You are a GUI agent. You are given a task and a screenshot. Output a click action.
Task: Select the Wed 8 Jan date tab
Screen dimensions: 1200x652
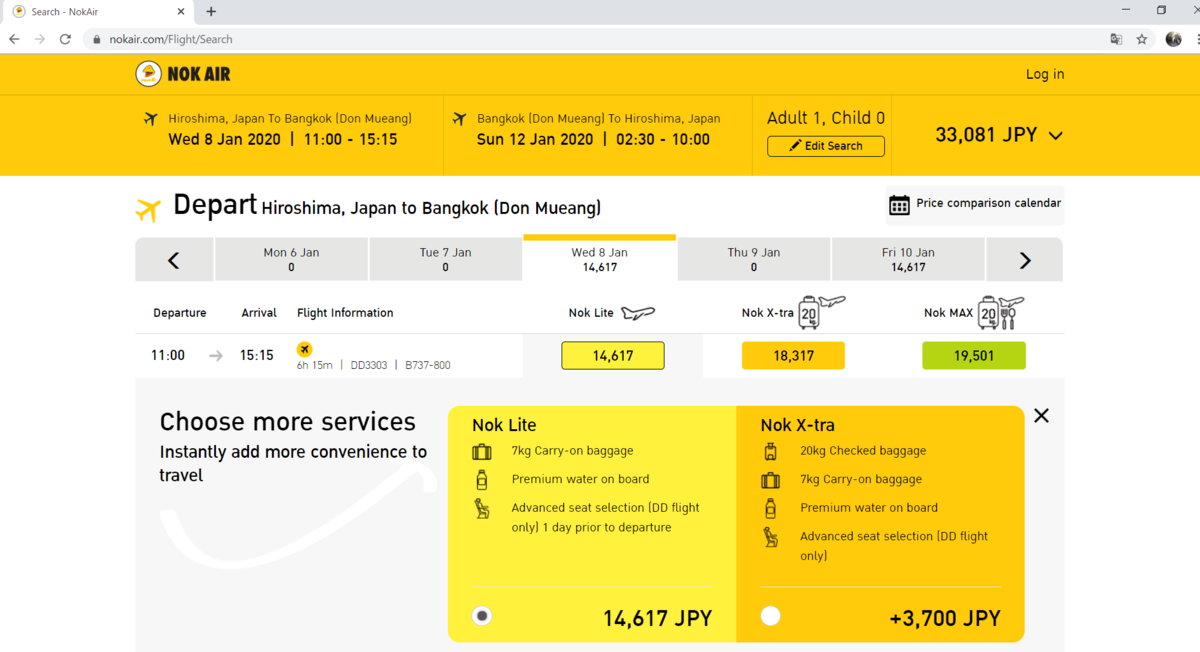pyautogui.click(x=600, y=259)
